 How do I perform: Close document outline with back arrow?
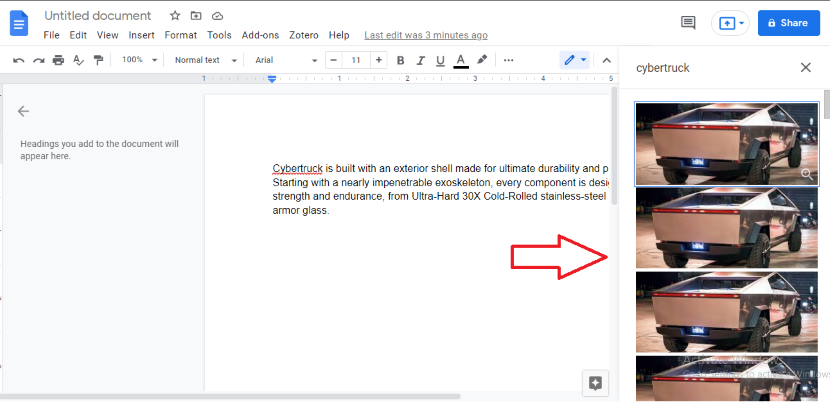coord(23,111)
